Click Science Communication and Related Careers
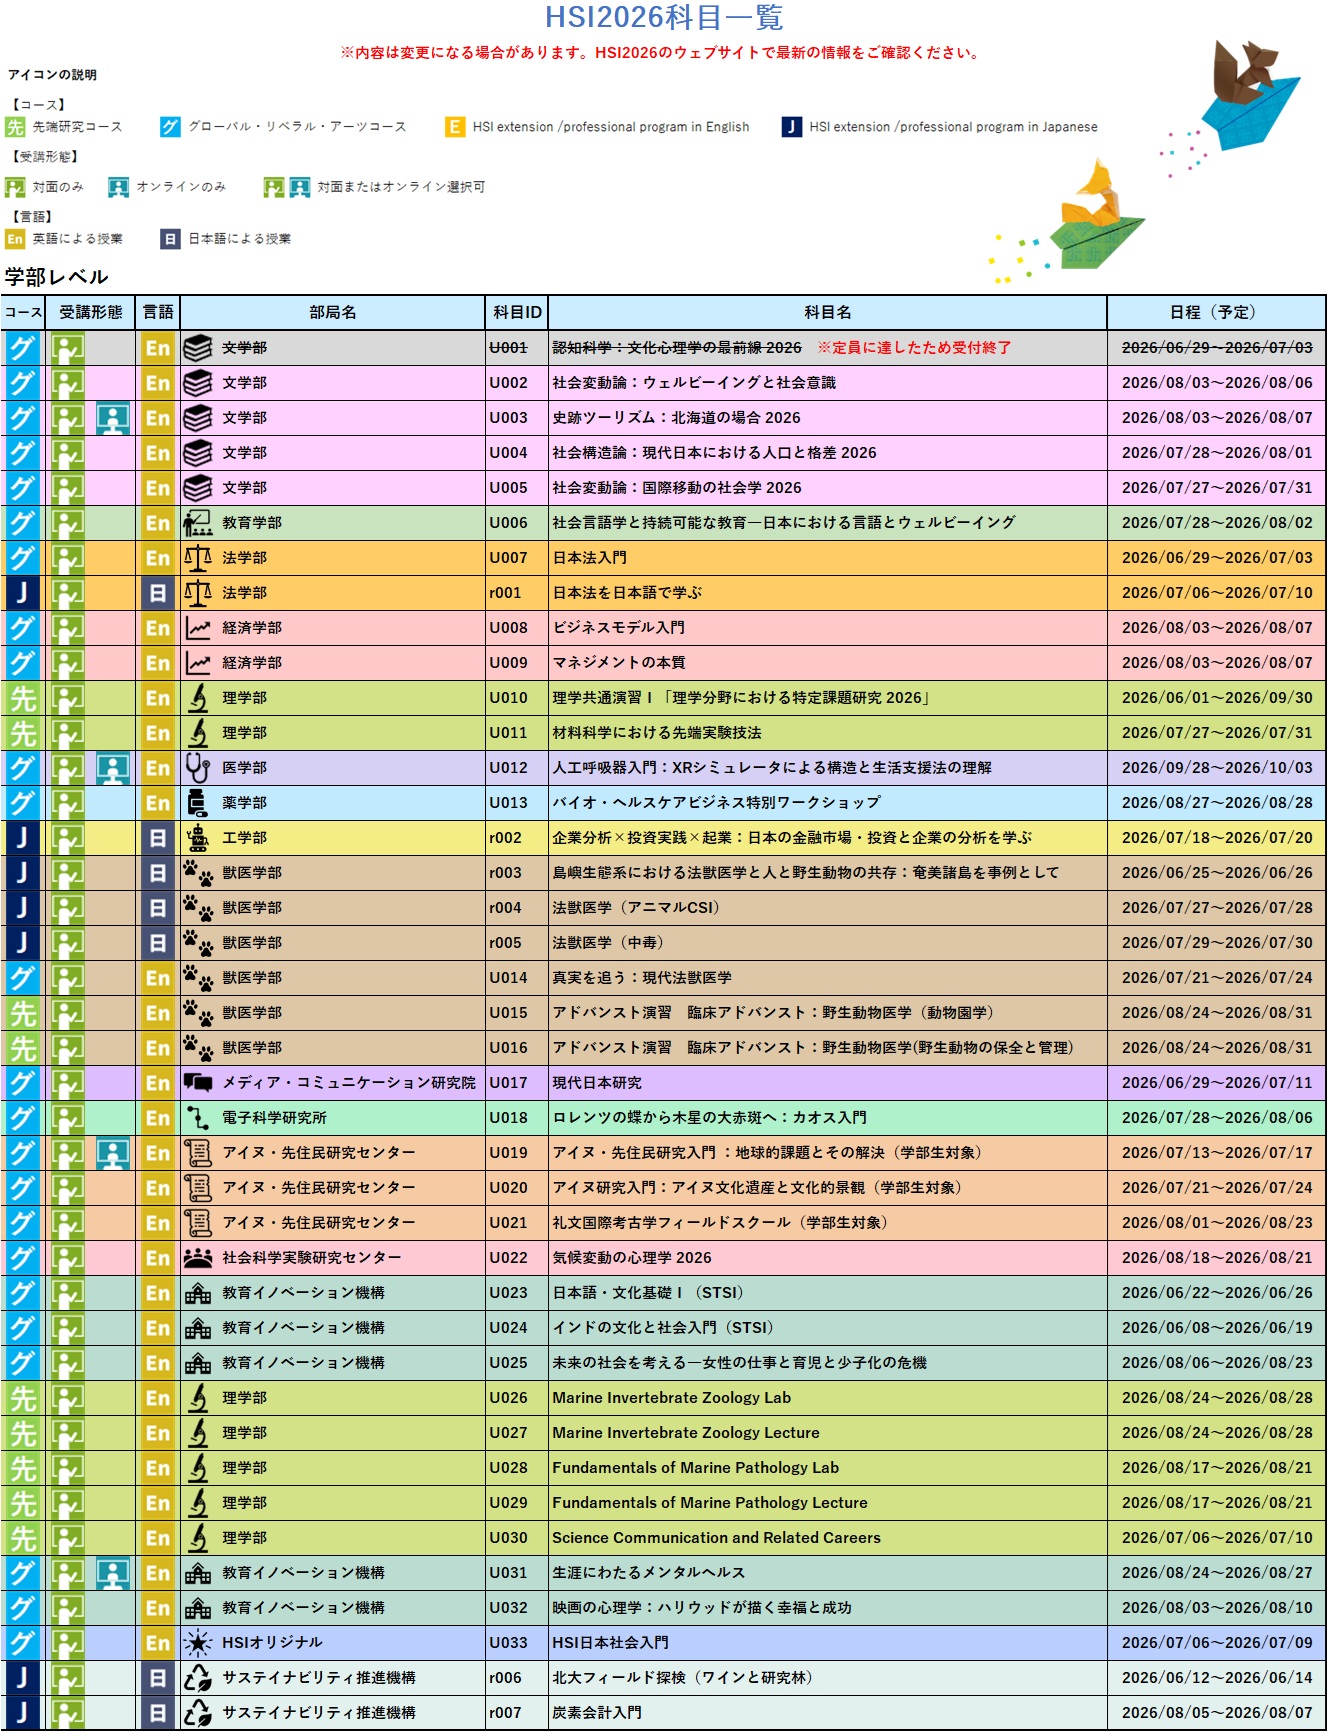This screenshot has height=1731, width=1327. (716, 1538)
